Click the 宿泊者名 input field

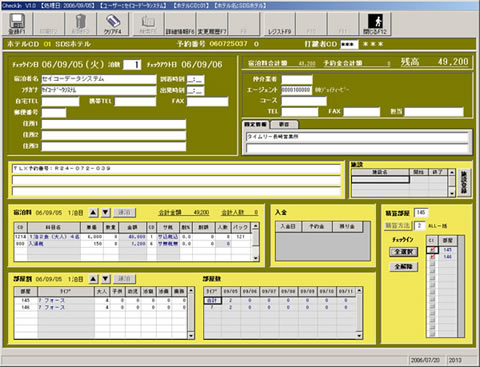(99, 79)
